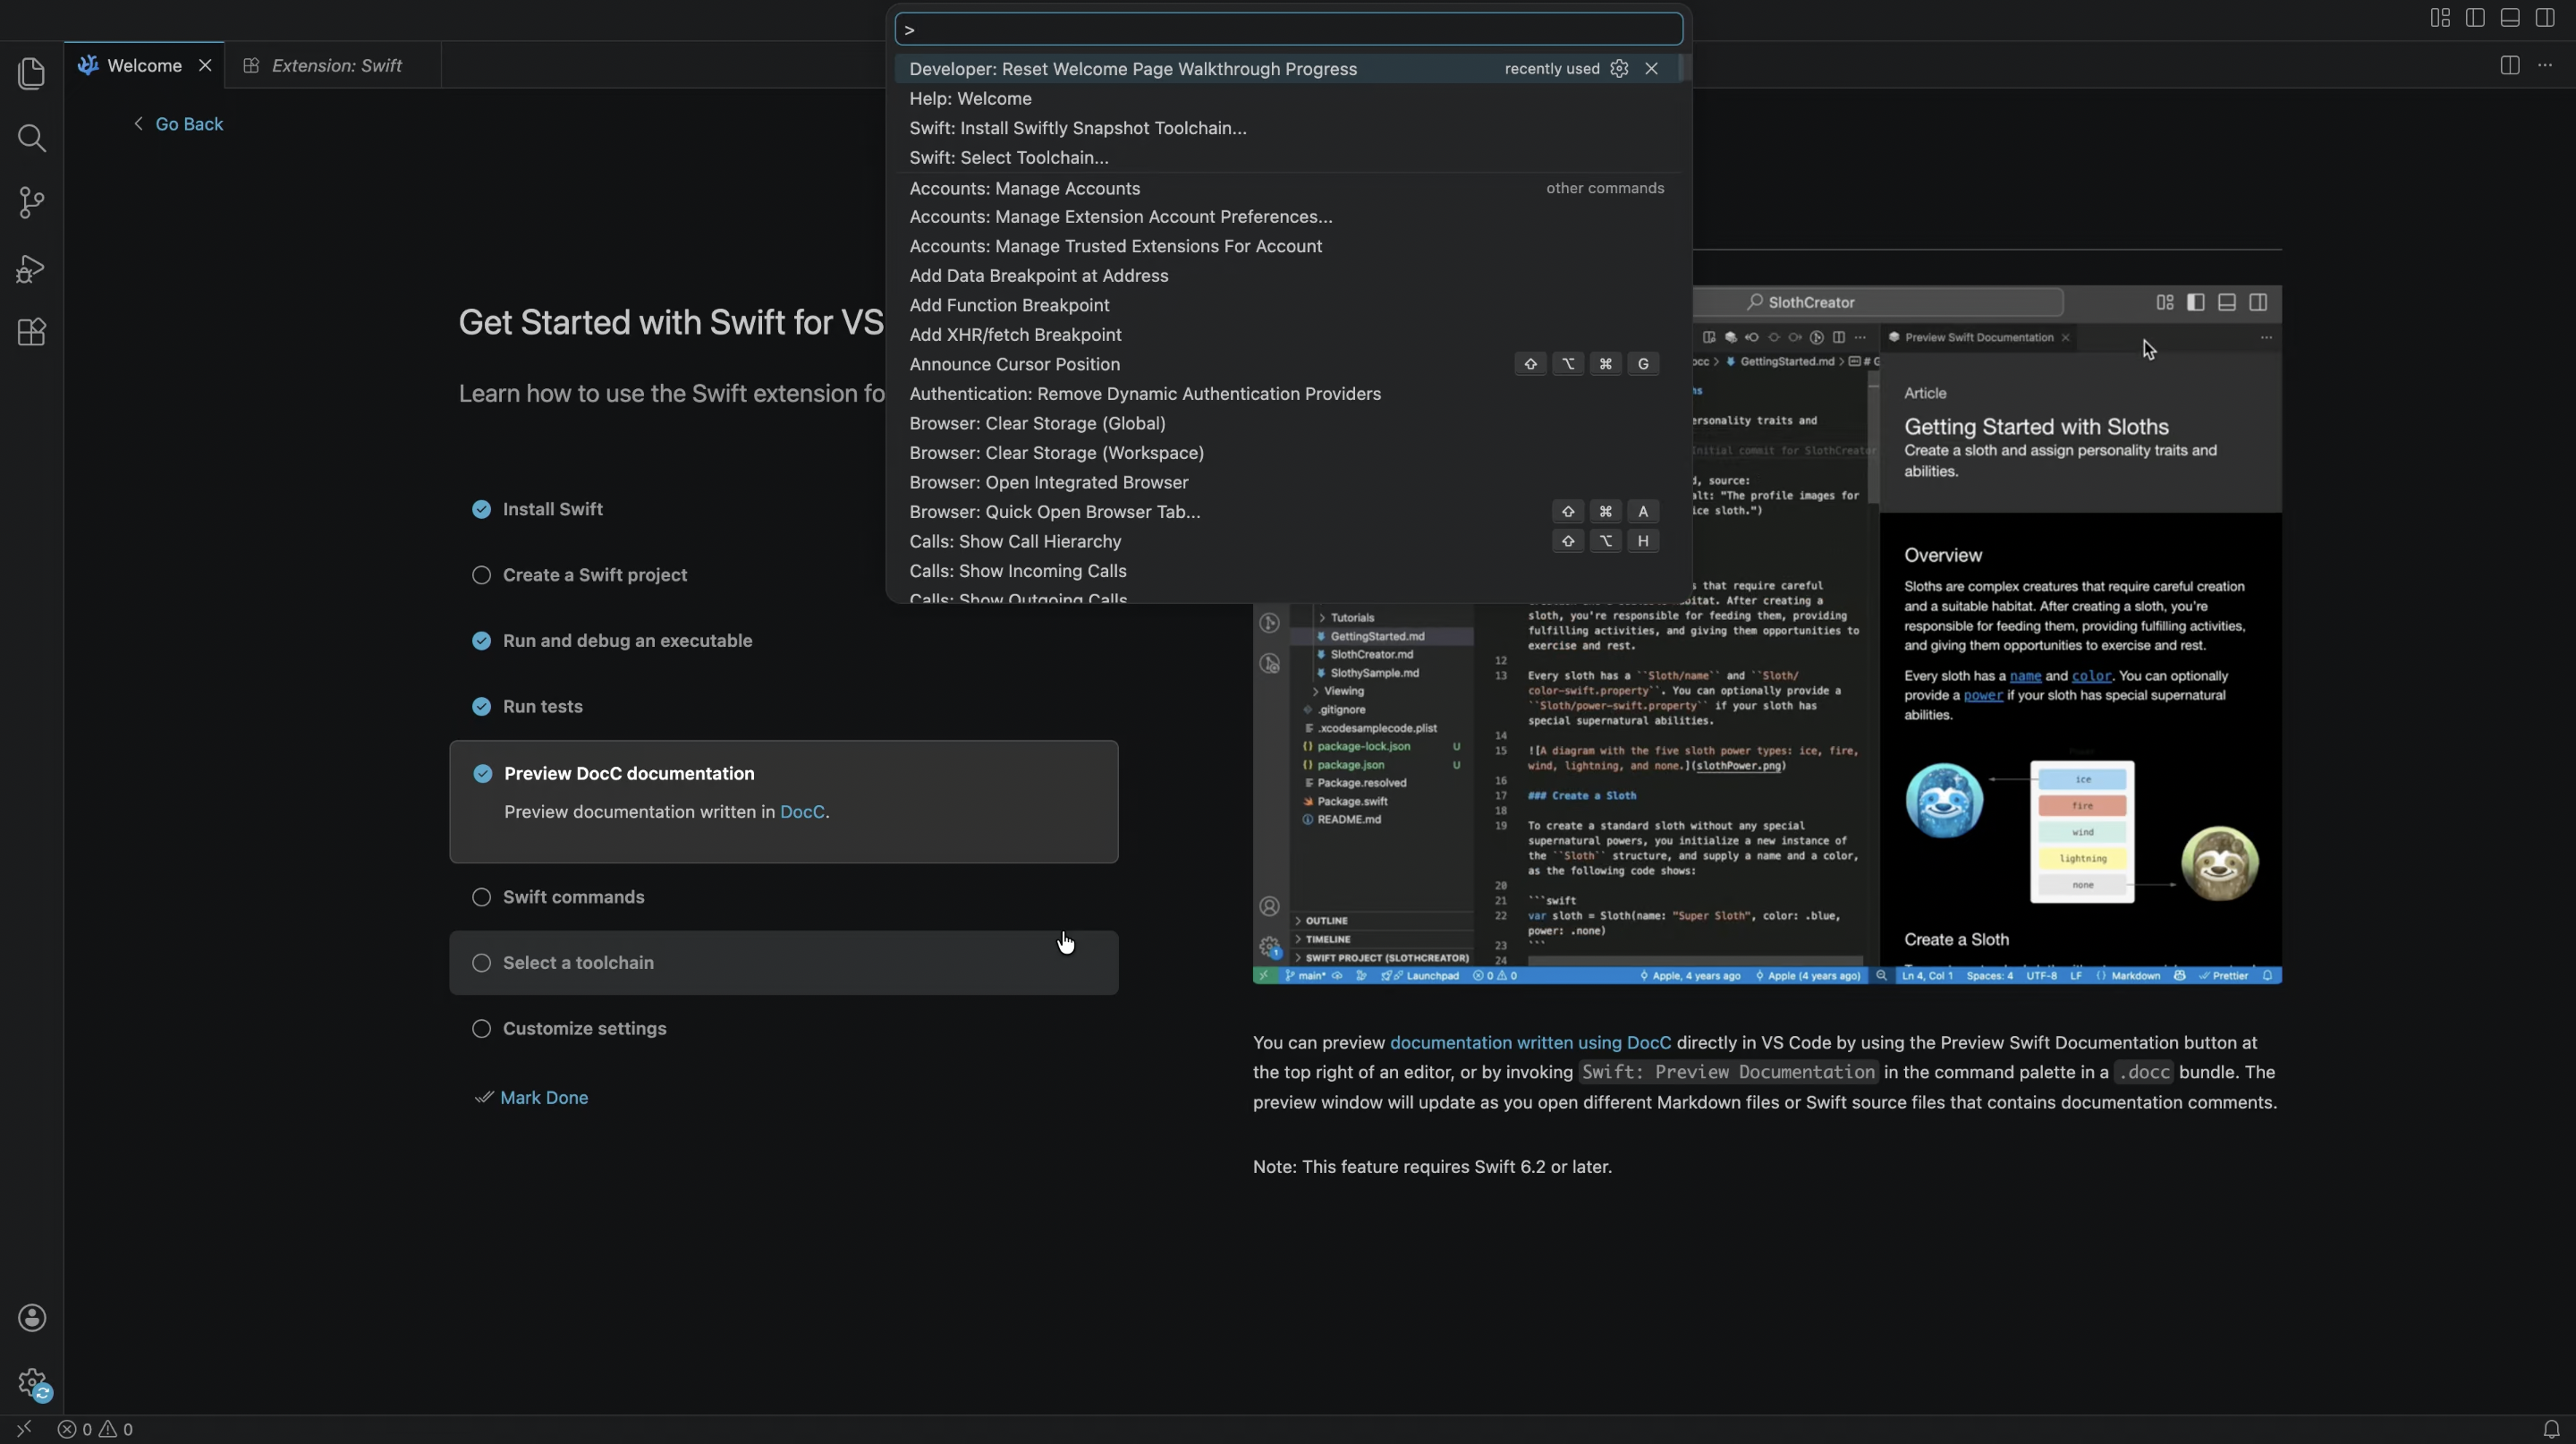Toggle the Install Swift step checkmark

tap(481, 509)
